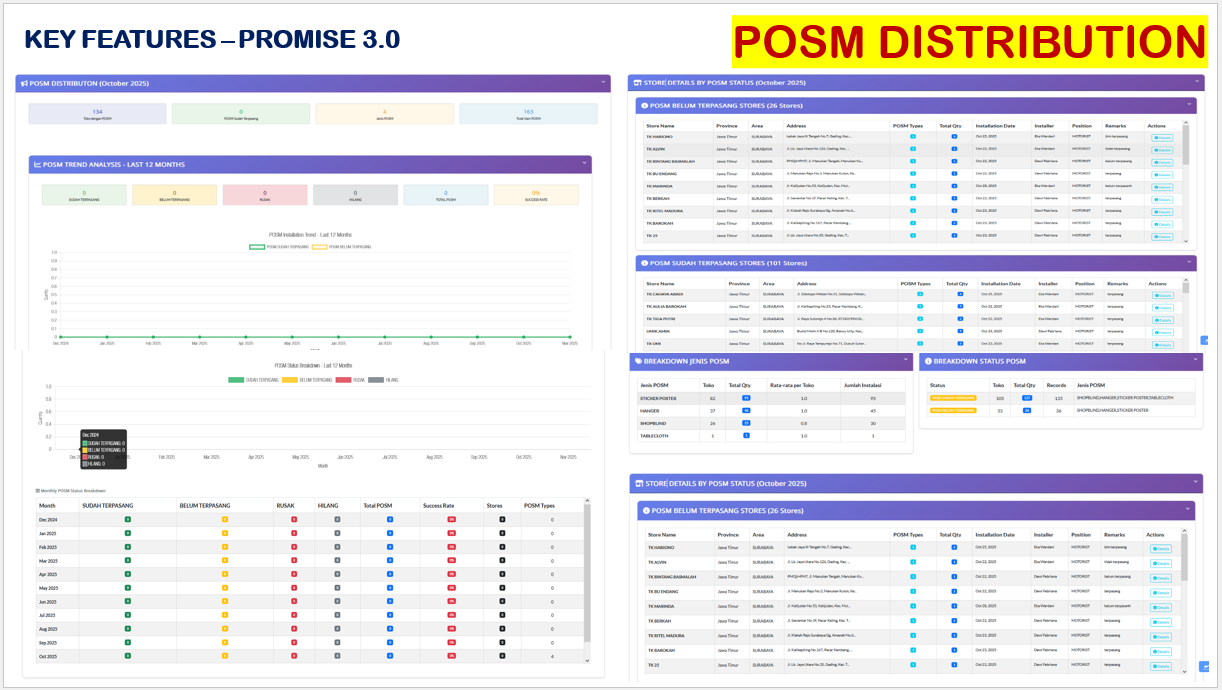Image resolution: width=1222 pixels, height=690 pixels.
Task: Open Details for store TK TIGA PUTRI
Action: (x=1162, y=320)
